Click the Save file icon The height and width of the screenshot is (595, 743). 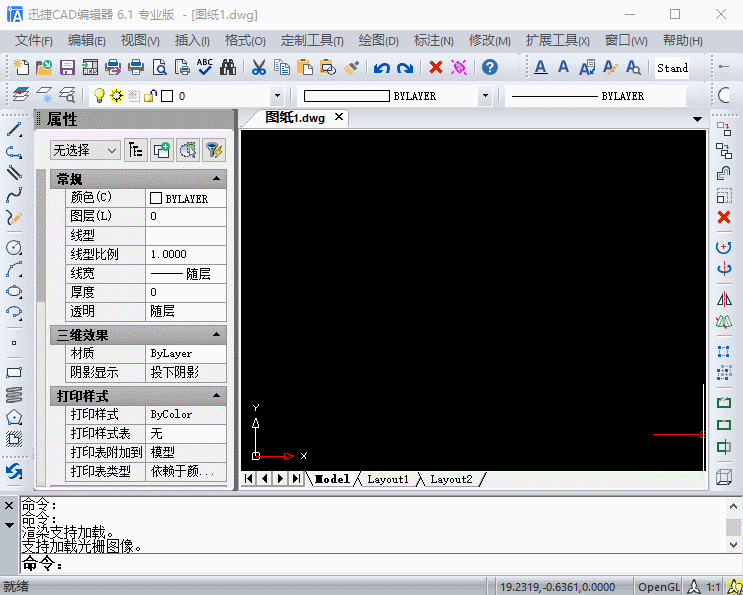[68, 68]
